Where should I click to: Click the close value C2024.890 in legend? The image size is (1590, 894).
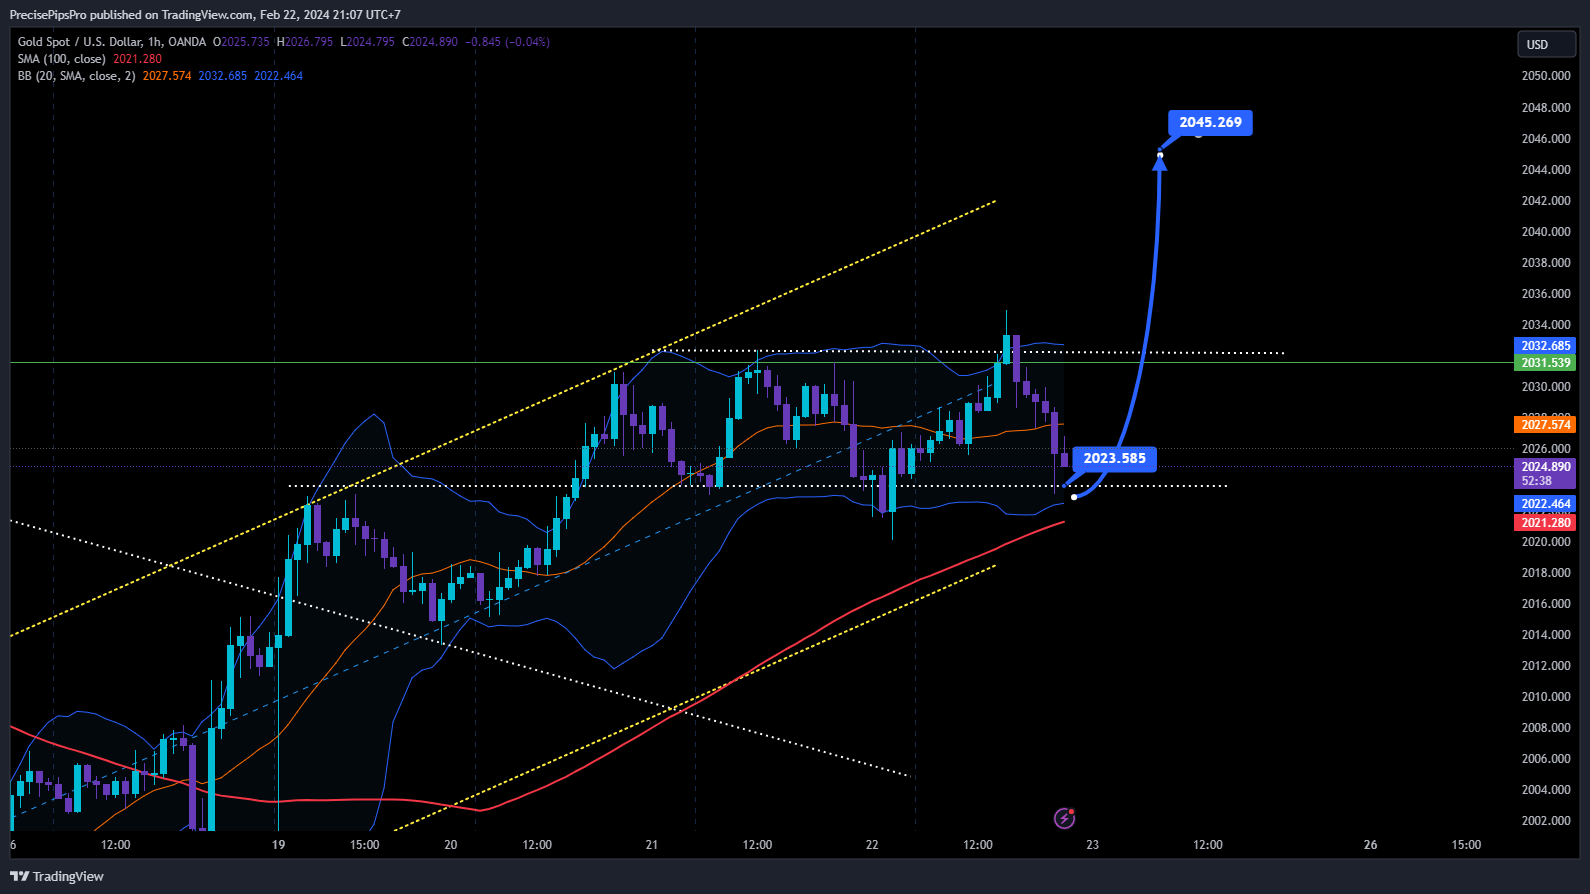[430, 42]
